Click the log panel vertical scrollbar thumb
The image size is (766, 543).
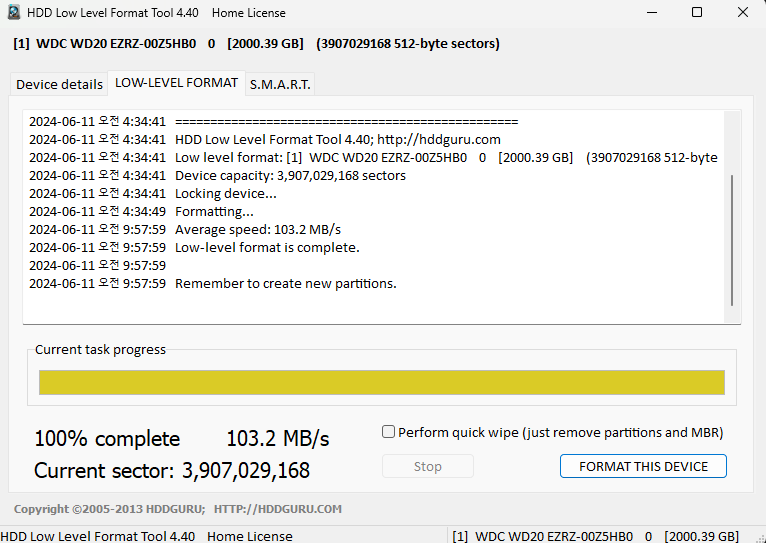pyautogui.click(x=732, y=240)
